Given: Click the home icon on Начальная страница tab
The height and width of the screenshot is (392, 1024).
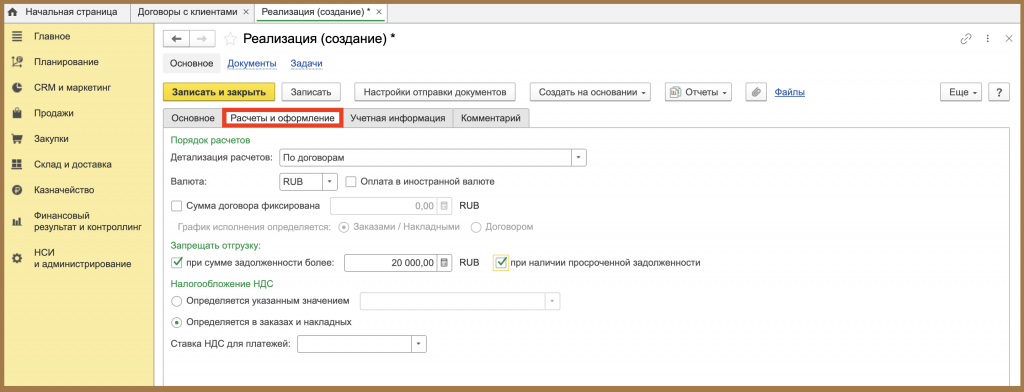Looking at the screenshot, I should coord(12,12).
